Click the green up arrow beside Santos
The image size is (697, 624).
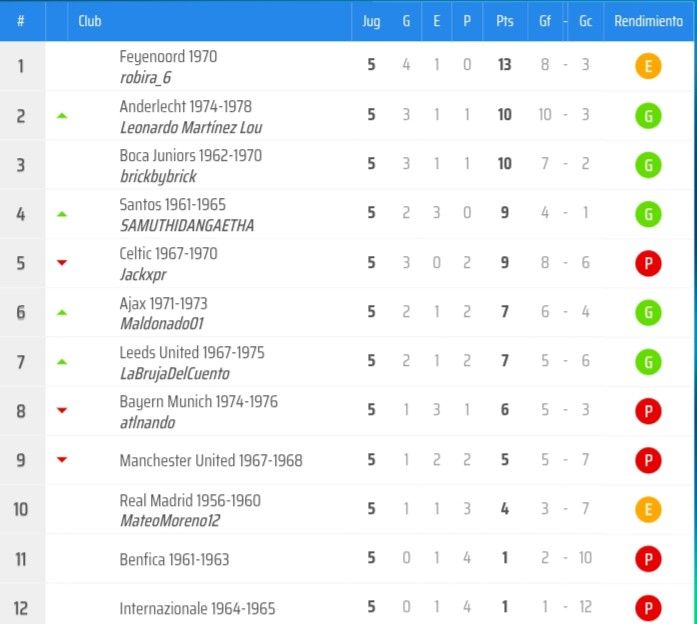pyautogui.click(x=62, y=214)
